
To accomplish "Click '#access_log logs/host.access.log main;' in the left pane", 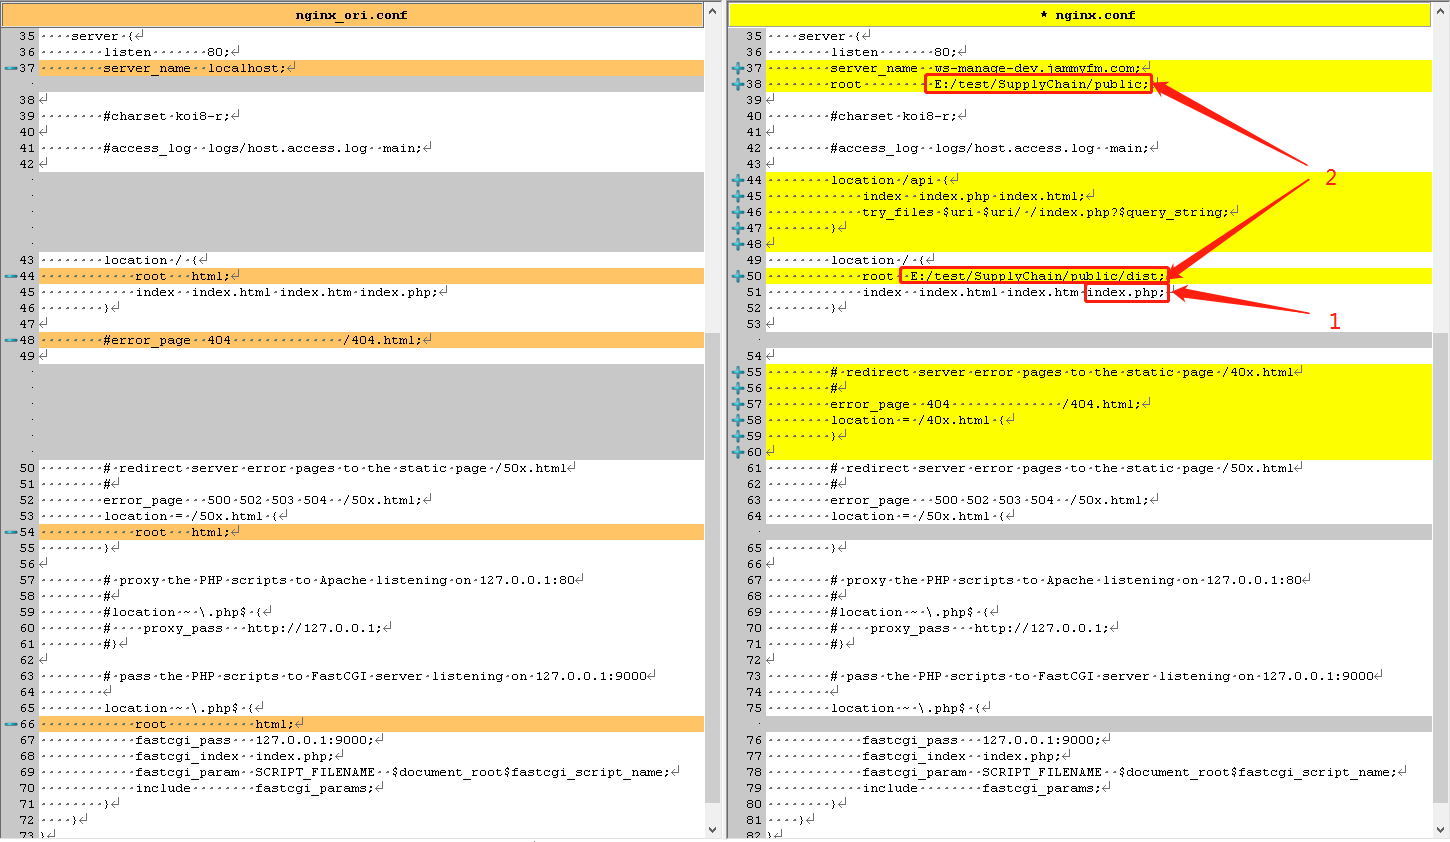I will point(264,148).
